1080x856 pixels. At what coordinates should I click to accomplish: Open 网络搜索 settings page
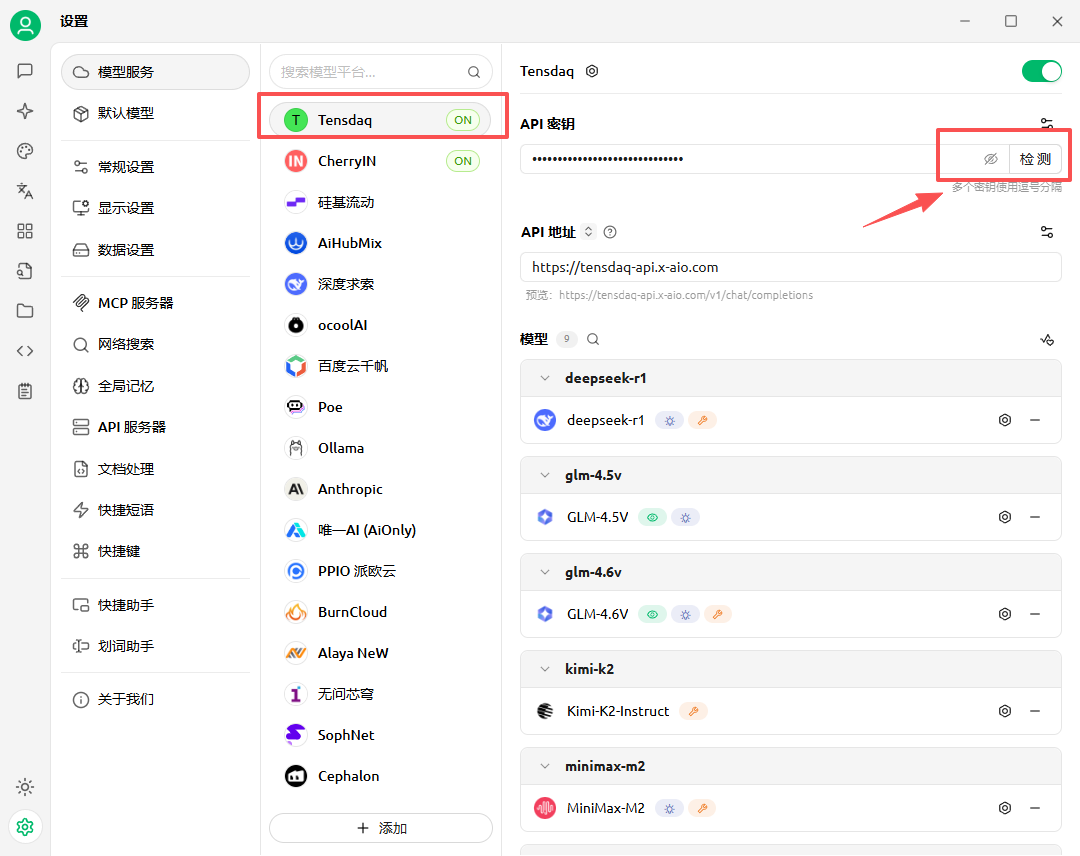pyautogui.click(x=155, y=344)
